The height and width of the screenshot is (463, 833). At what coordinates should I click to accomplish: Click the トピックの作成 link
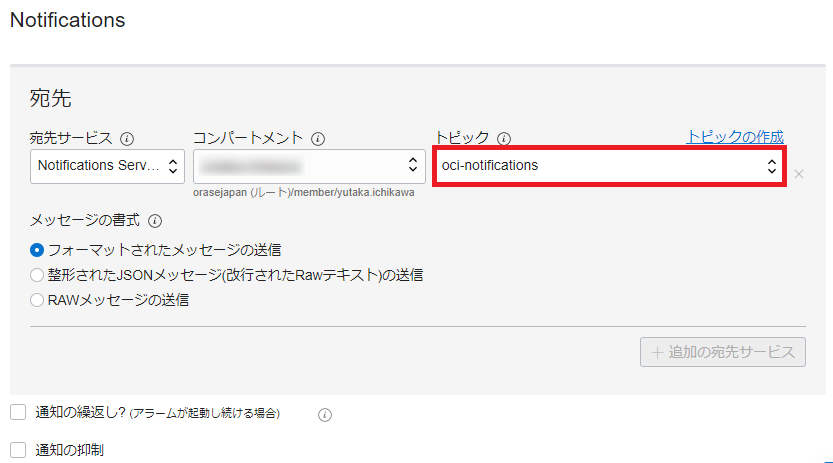[x=735, y=137]
